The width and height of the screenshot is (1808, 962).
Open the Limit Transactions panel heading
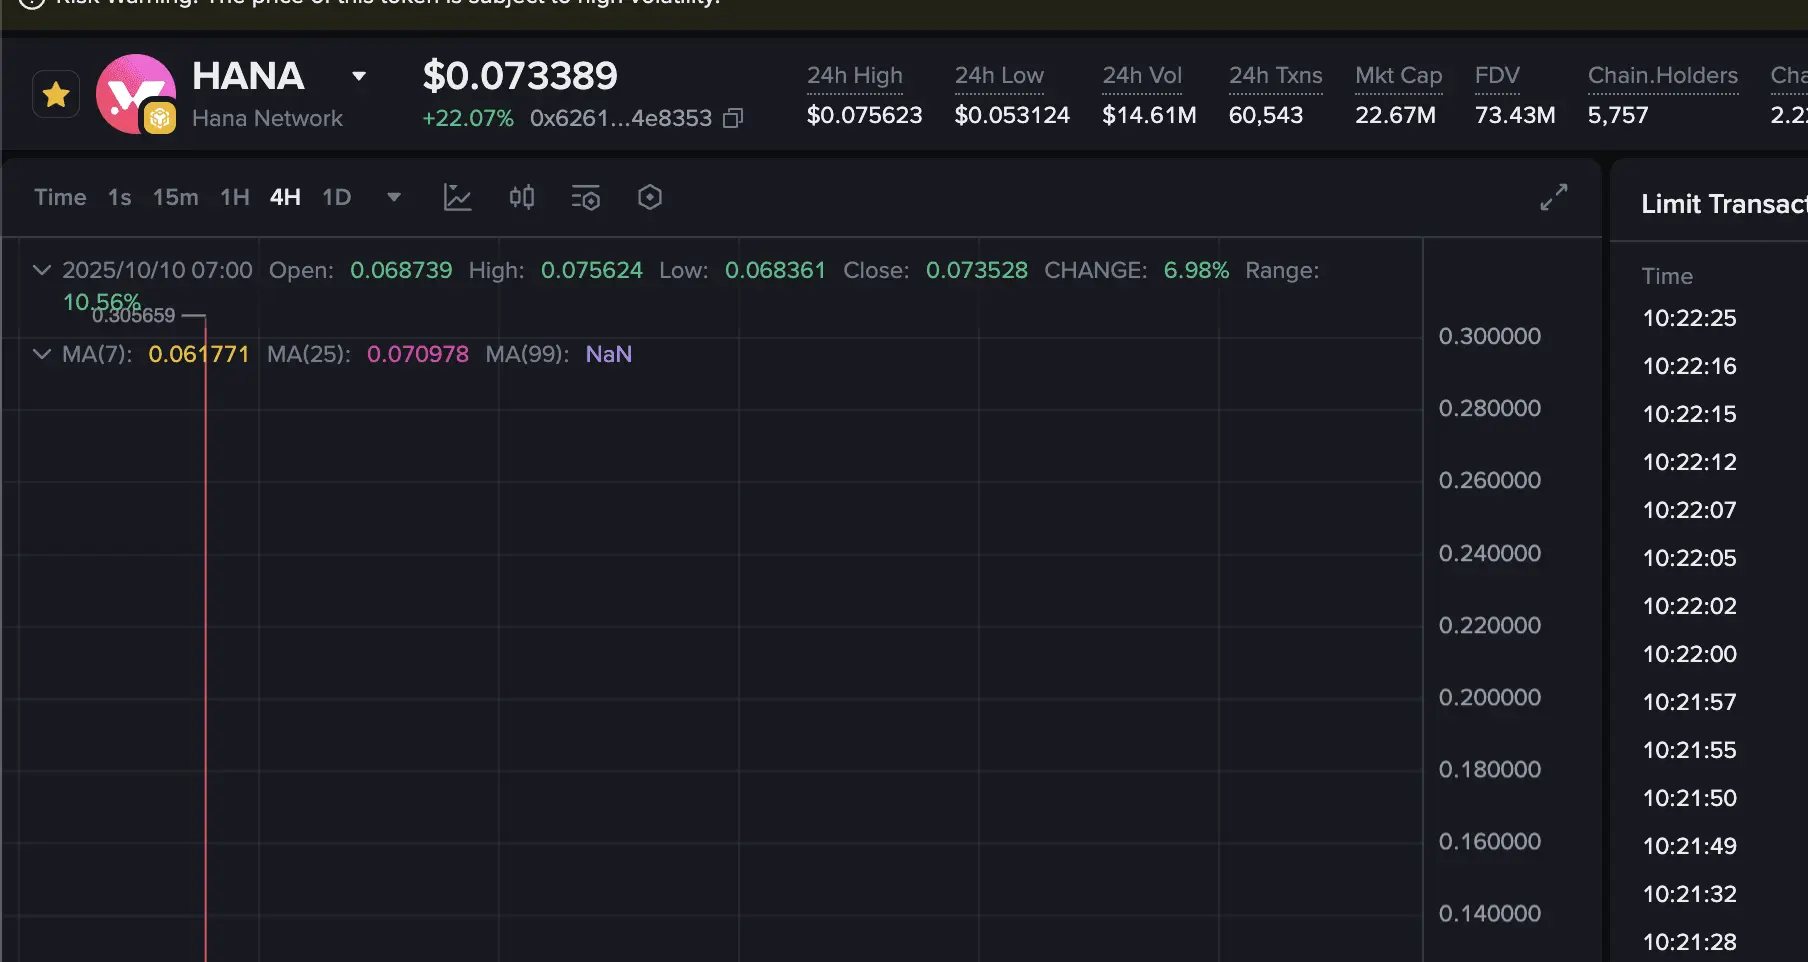(1724, 204)
